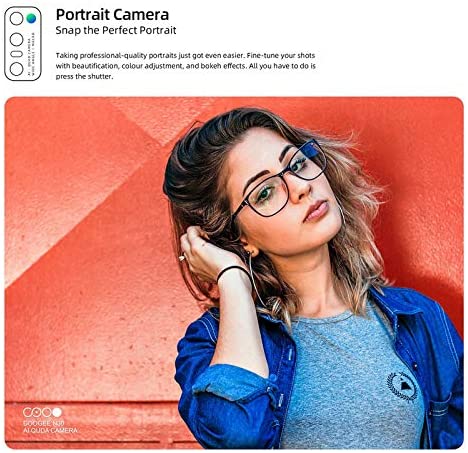Click the black hair tie on her wrist

233,272
